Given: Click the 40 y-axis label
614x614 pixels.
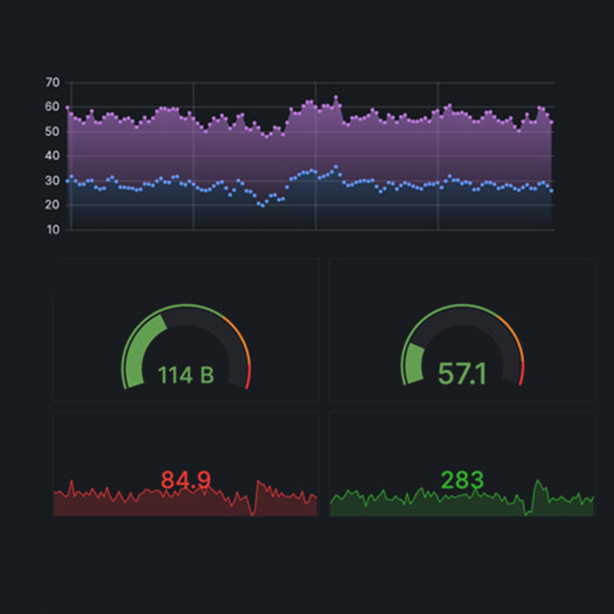Looking at the screenshot, I should coord(52,156).
